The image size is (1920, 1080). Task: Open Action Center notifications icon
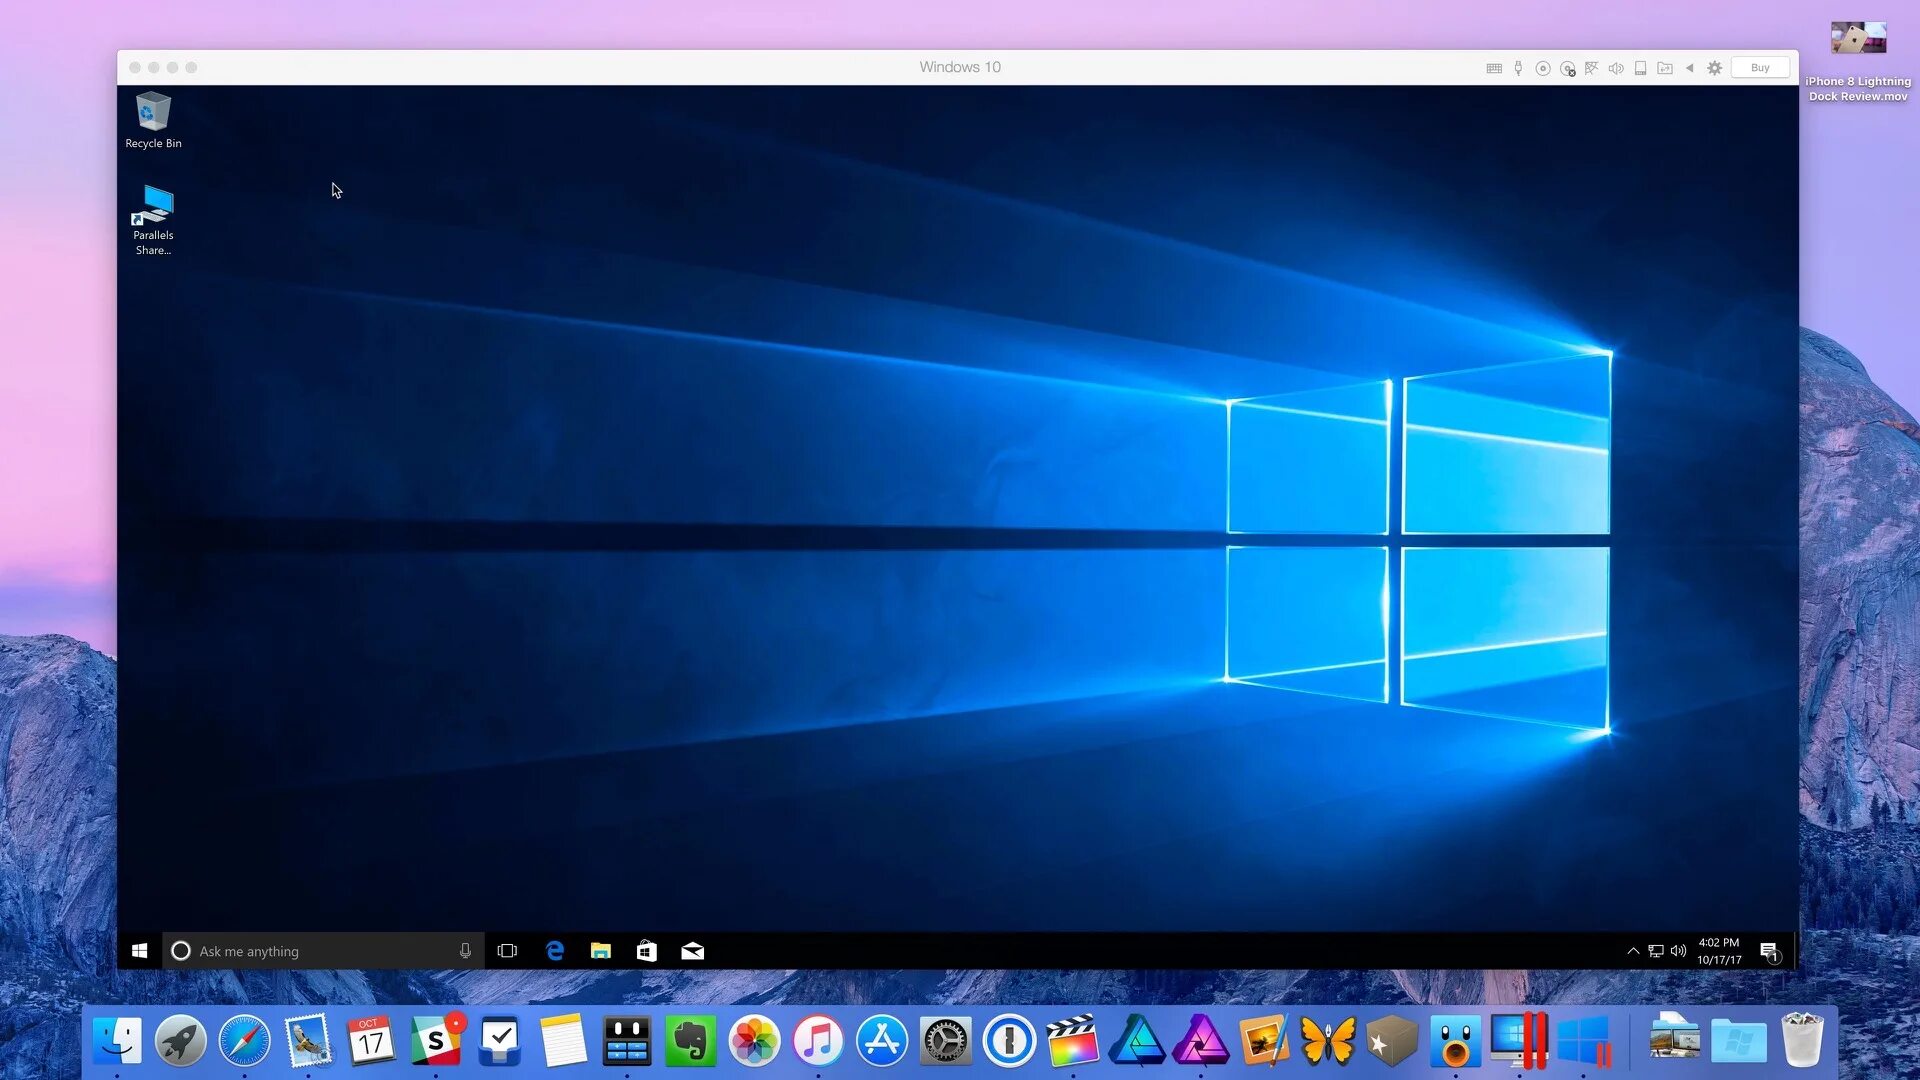click(1769, 951)
